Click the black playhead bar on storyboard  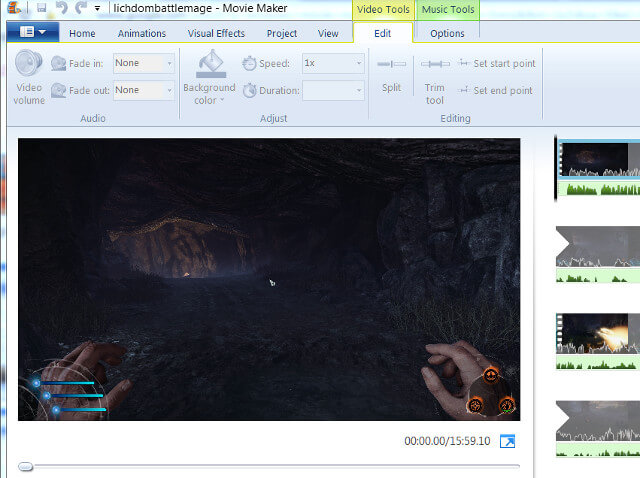[556, 169]
